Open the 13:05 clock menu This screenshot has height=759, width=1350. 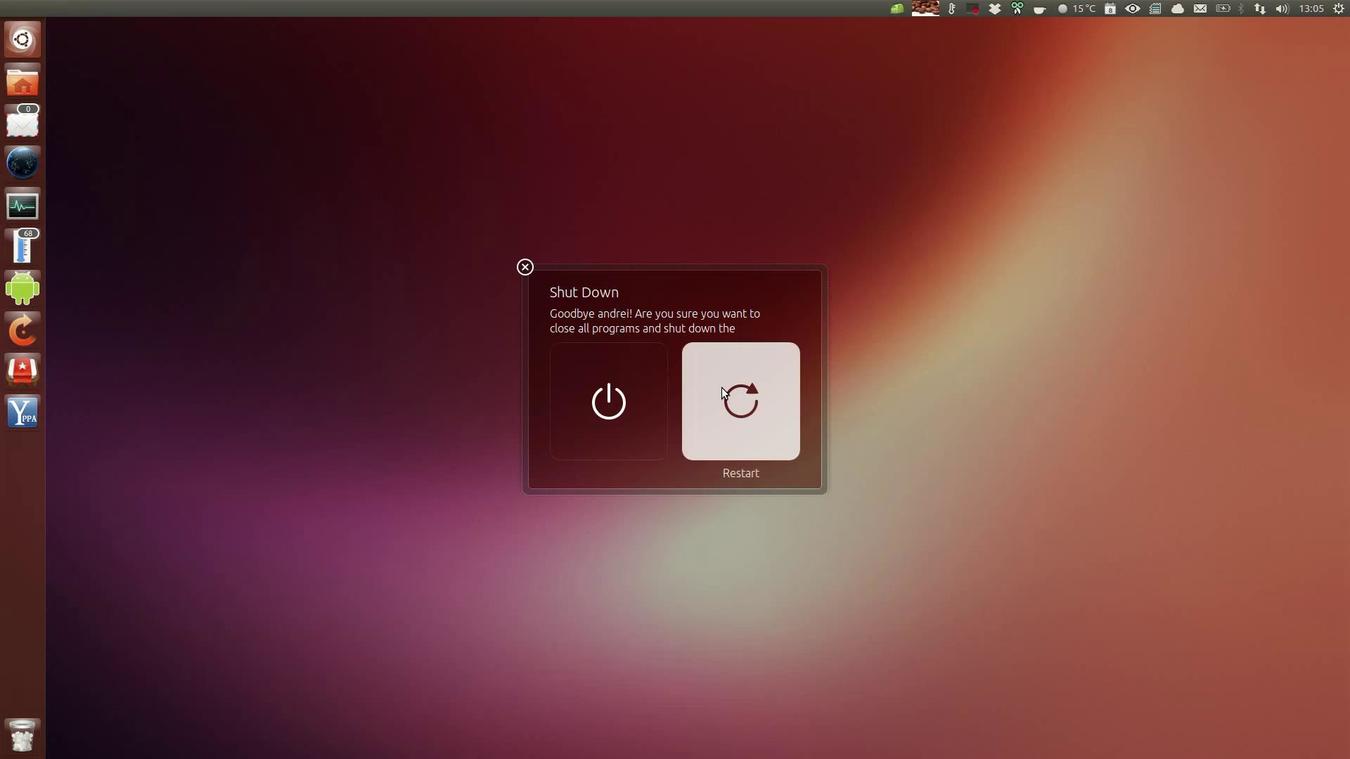[x=1311, y=9]
